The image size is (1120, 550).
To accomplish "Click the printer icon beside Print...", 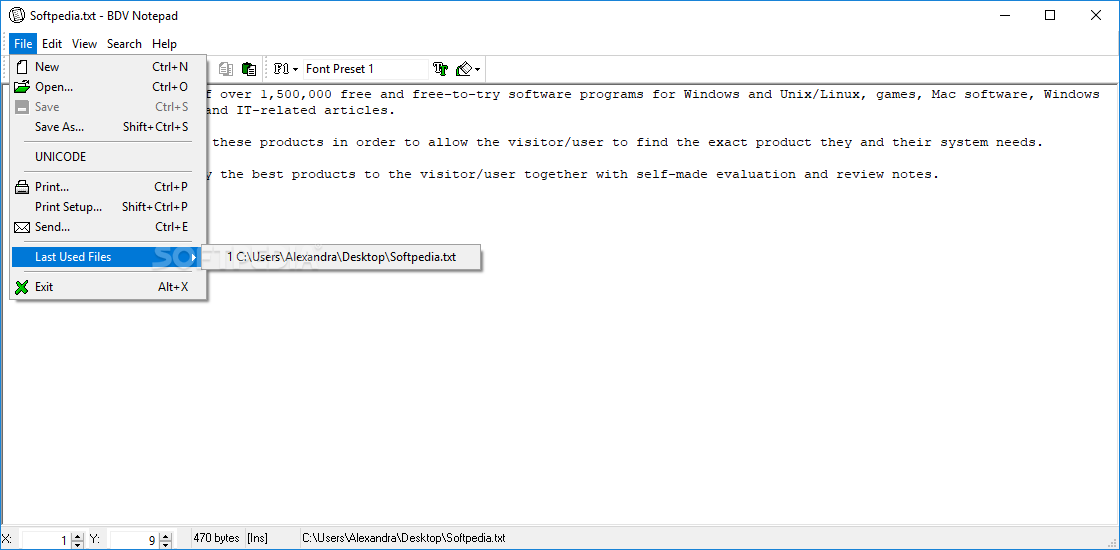I will tap(22, 187).
